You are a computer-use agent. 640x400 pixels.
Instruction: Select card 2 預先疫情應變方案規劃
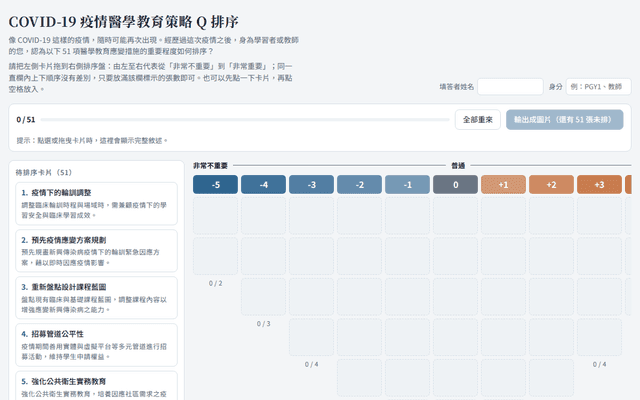(96, 251)
